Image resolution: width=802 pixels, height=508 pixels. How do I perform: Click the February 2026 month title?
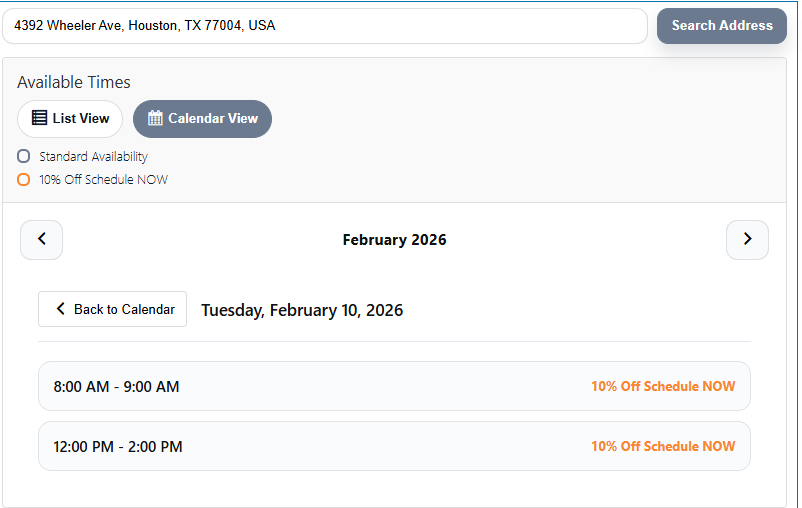point(394,240)
